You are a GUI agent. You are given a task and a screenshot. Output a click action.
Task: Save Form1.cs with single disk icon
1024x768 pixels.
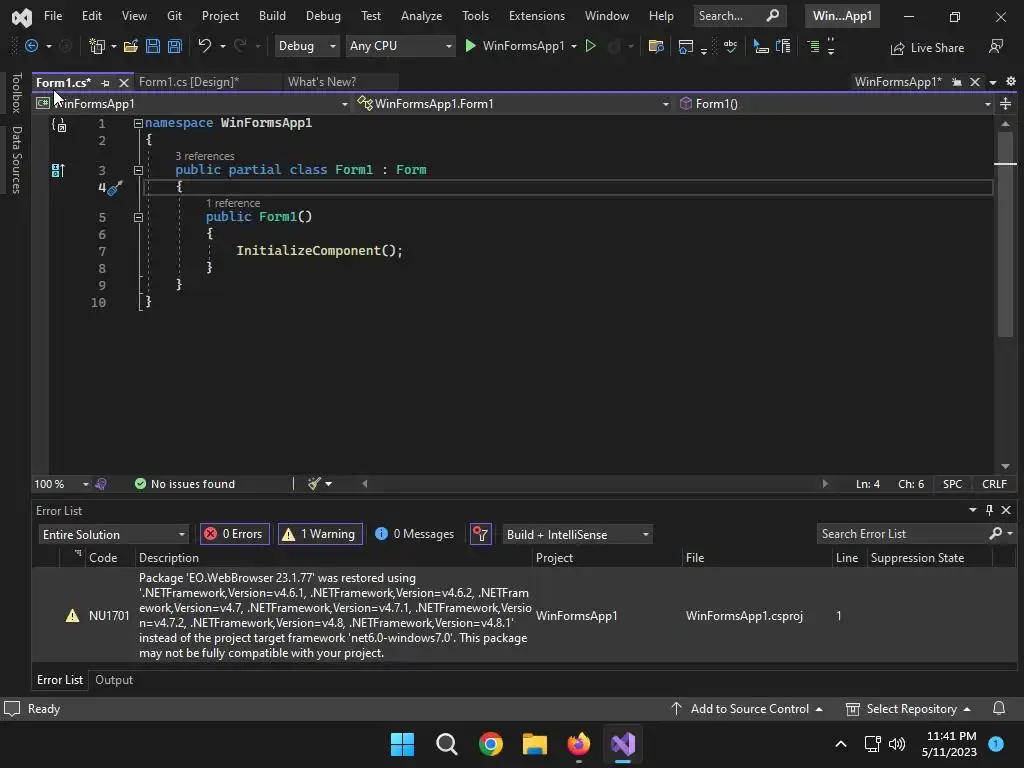tap(153, 46)
